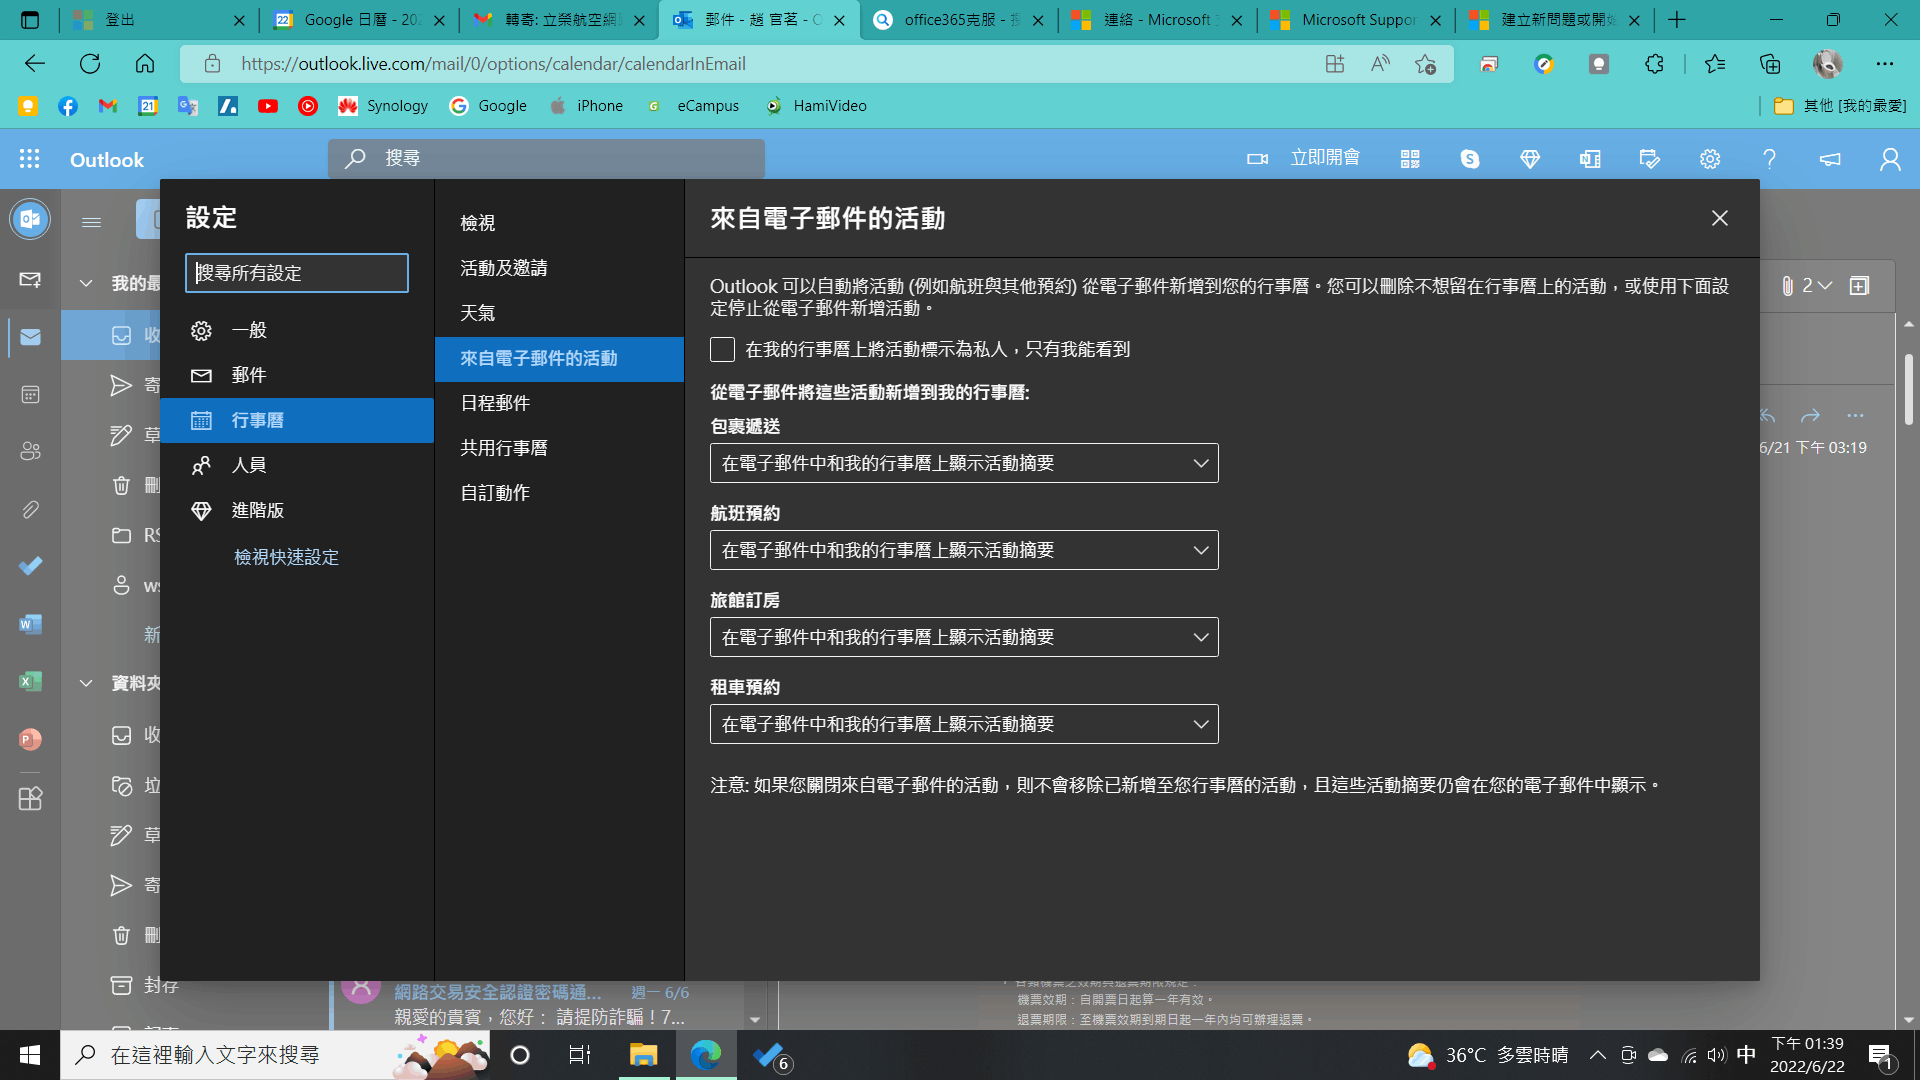Screen dimensions: 1920x1080
Task: Close the settings dialog with X
Action: click(x=1719, y=218)
